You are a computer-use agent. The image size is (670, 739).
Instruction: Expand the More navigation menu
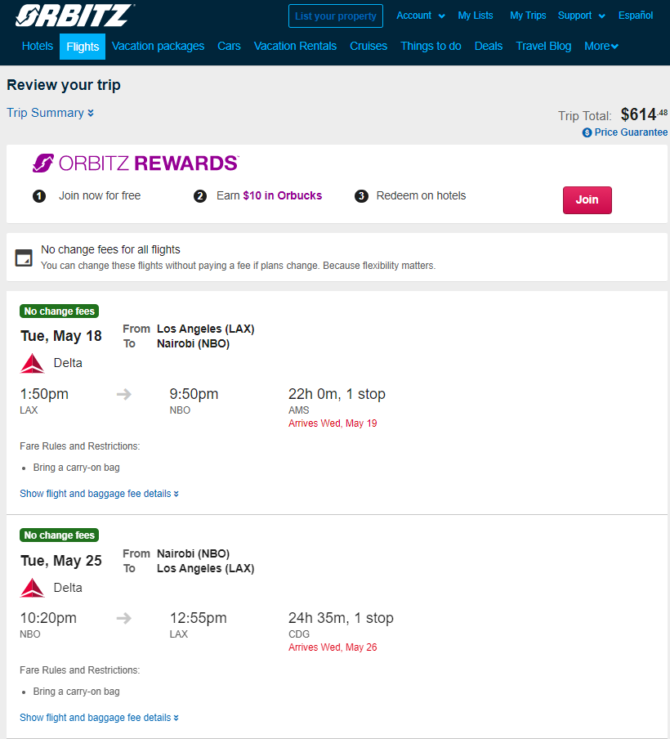click(x=601, y=46)
